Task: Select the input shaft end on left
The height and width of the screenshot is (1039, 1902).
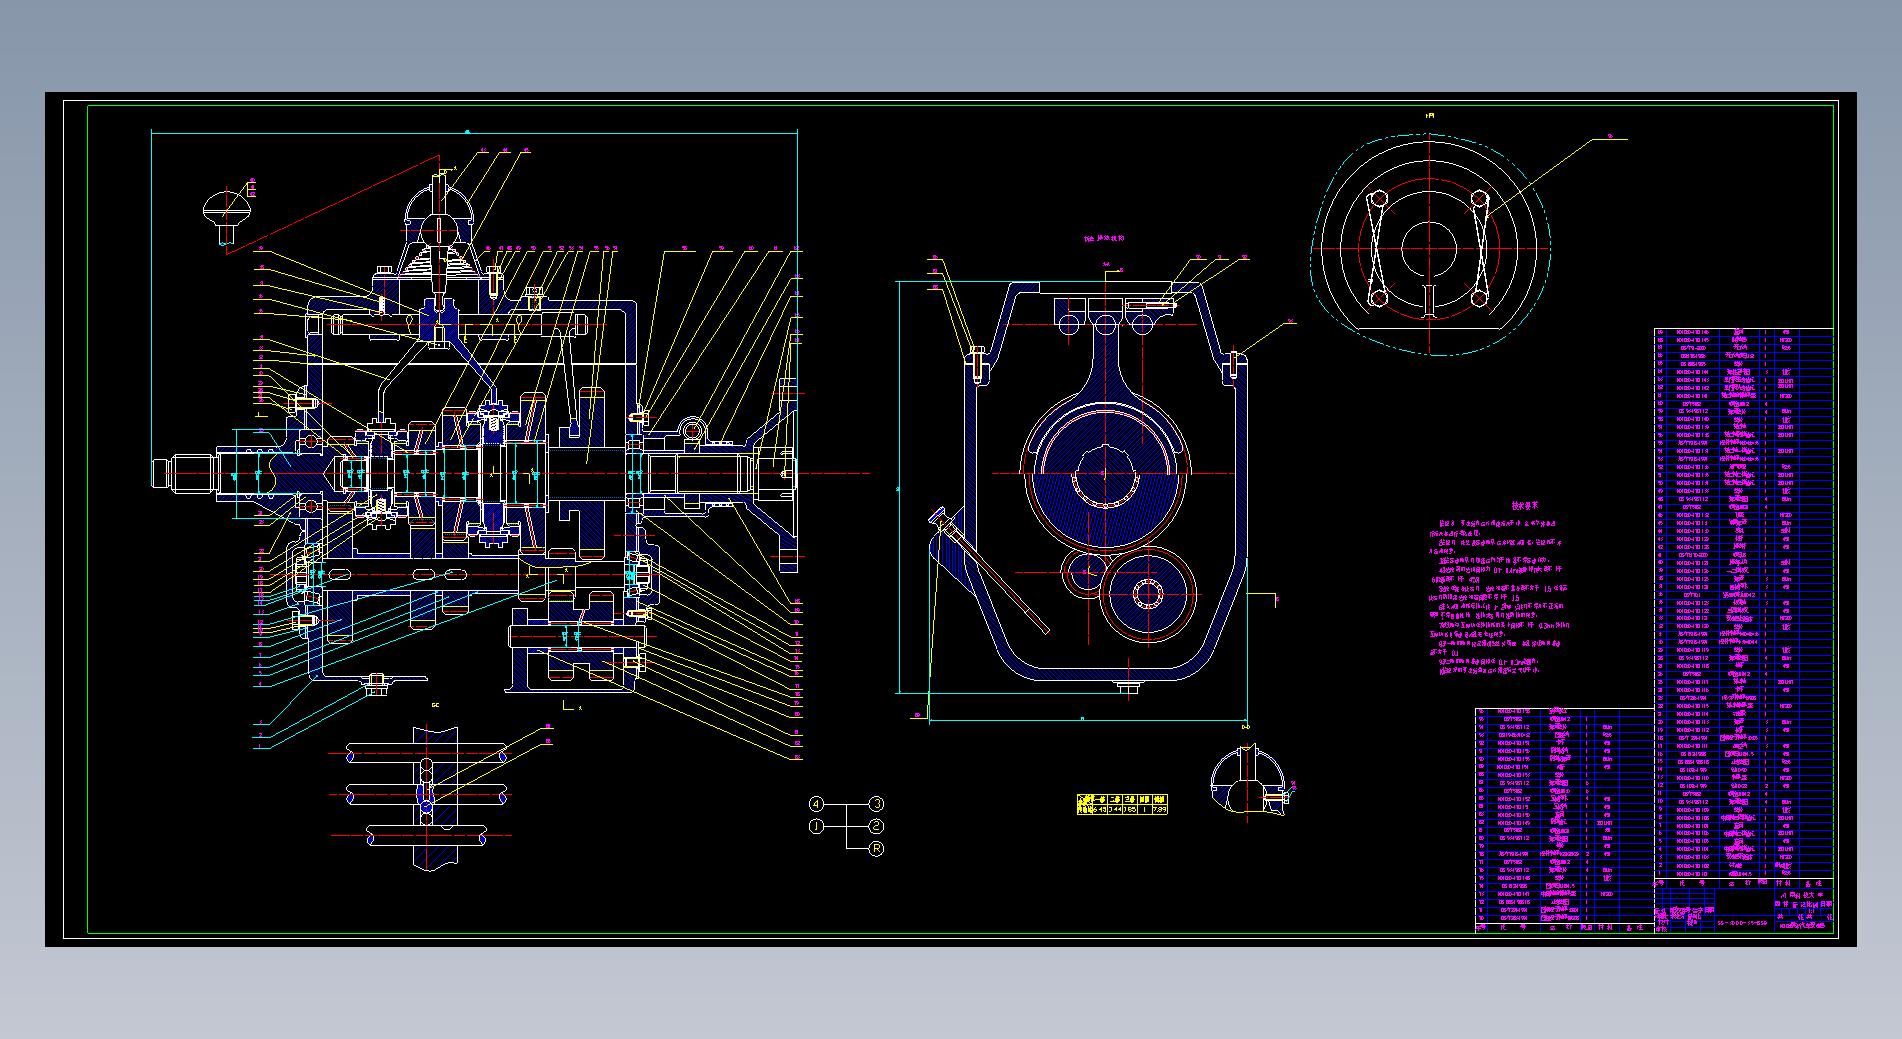Action: pyautogui.click(x=180, y=472)
